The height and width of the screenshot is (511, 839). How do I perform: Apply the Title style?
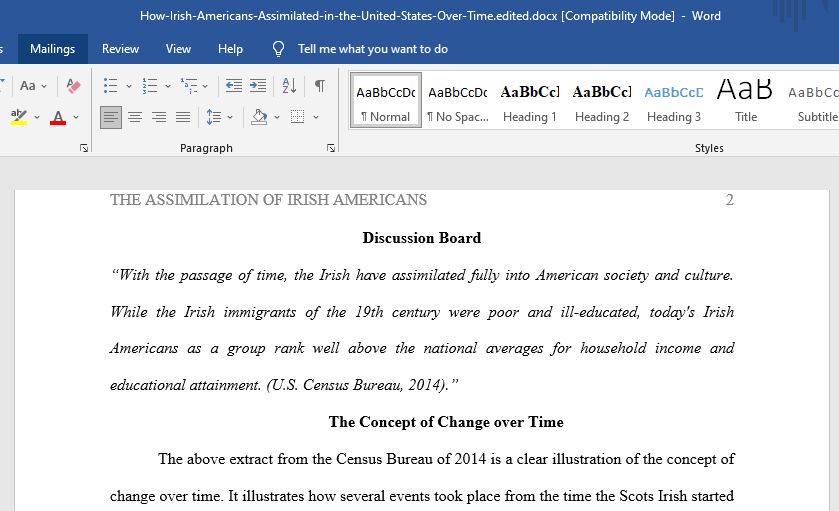point(745,101)
